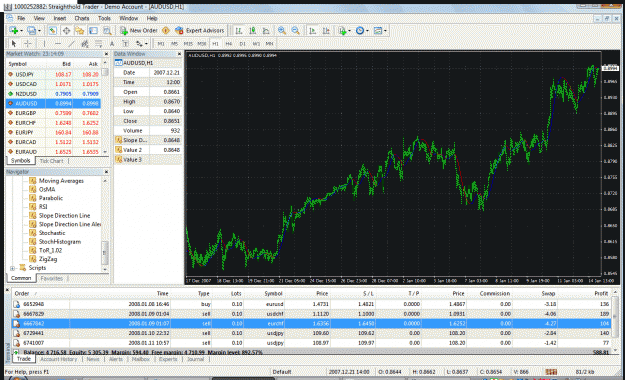625x380 pixels.
Task: Open the Charts menu
Action: click(82, 18)
